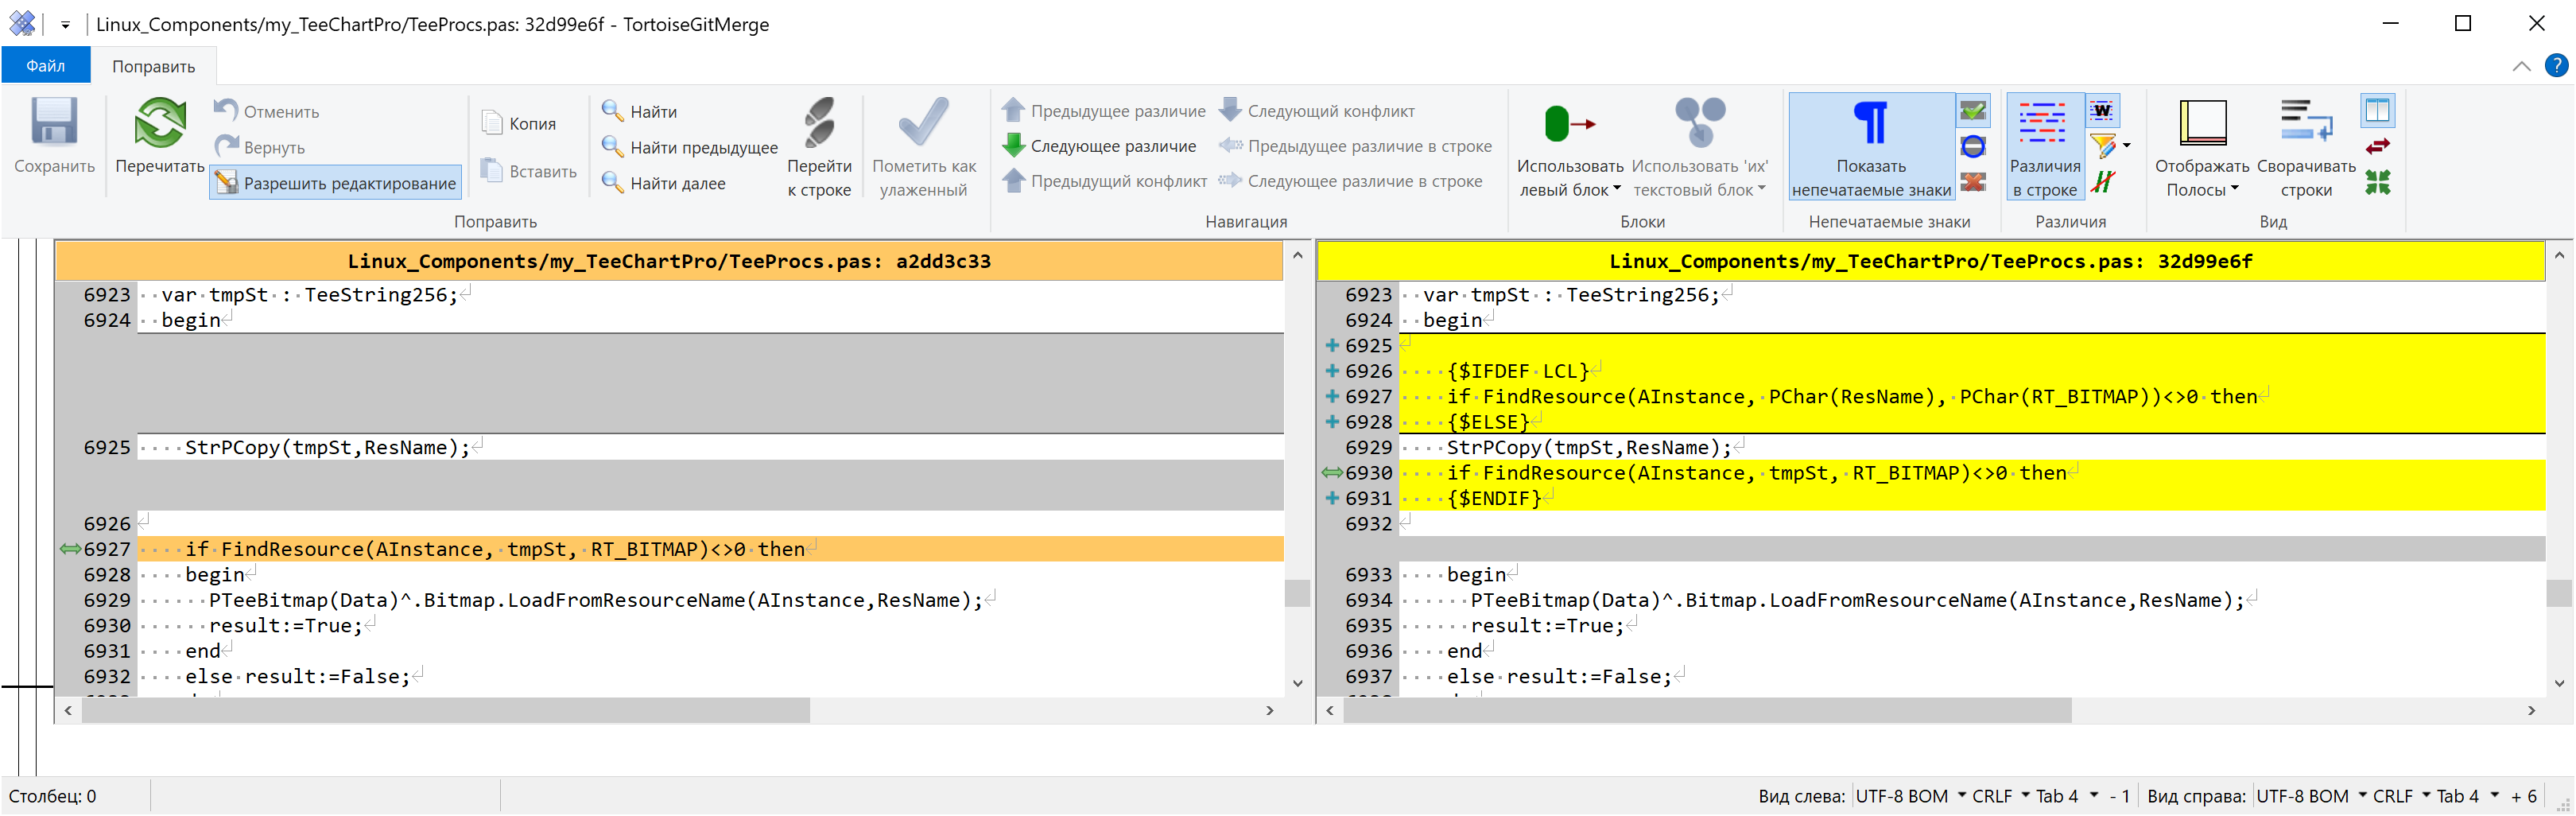
Task: Click the Перечитать (Reload) icon
Action: pyautogui.click(x=160, y=124)
